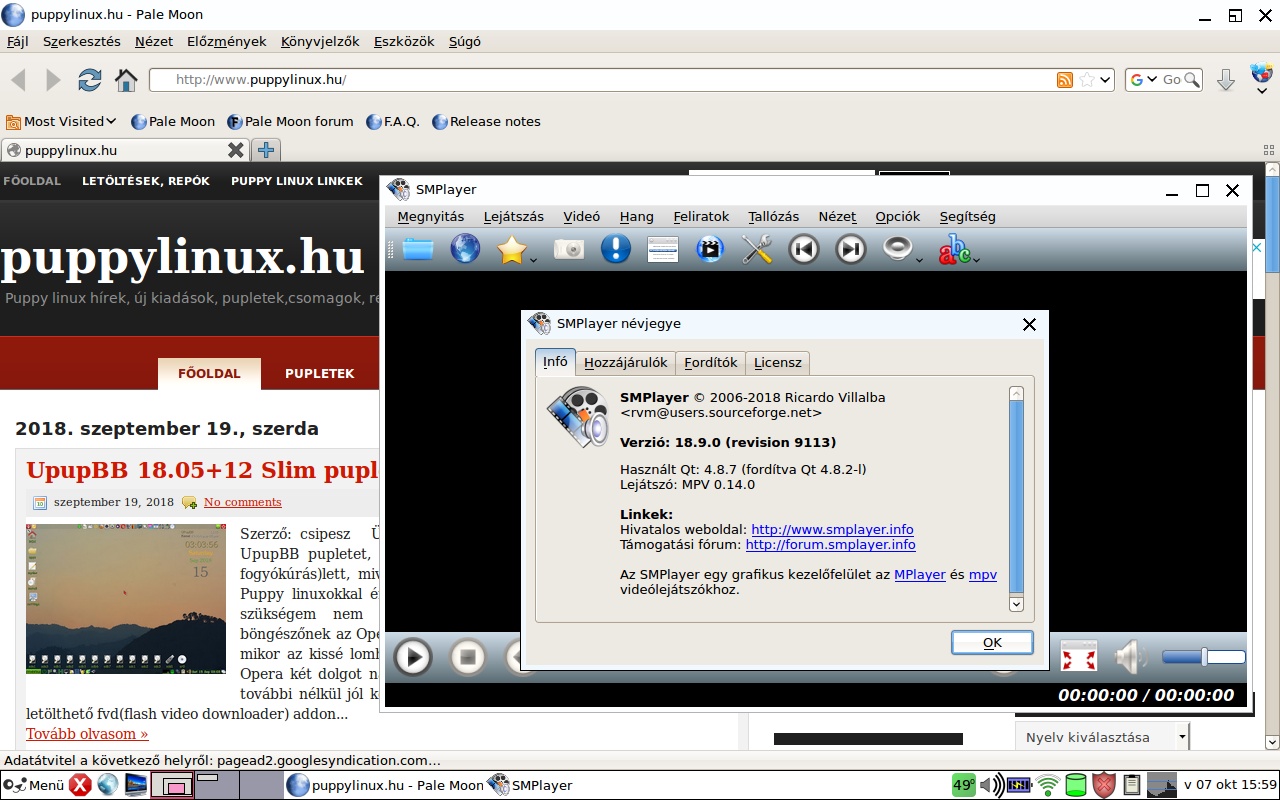Image resolution: width=1280 pixels, height=800 pixels.
Task: Switch to the Fordítók tab
Action: (711, 362)
